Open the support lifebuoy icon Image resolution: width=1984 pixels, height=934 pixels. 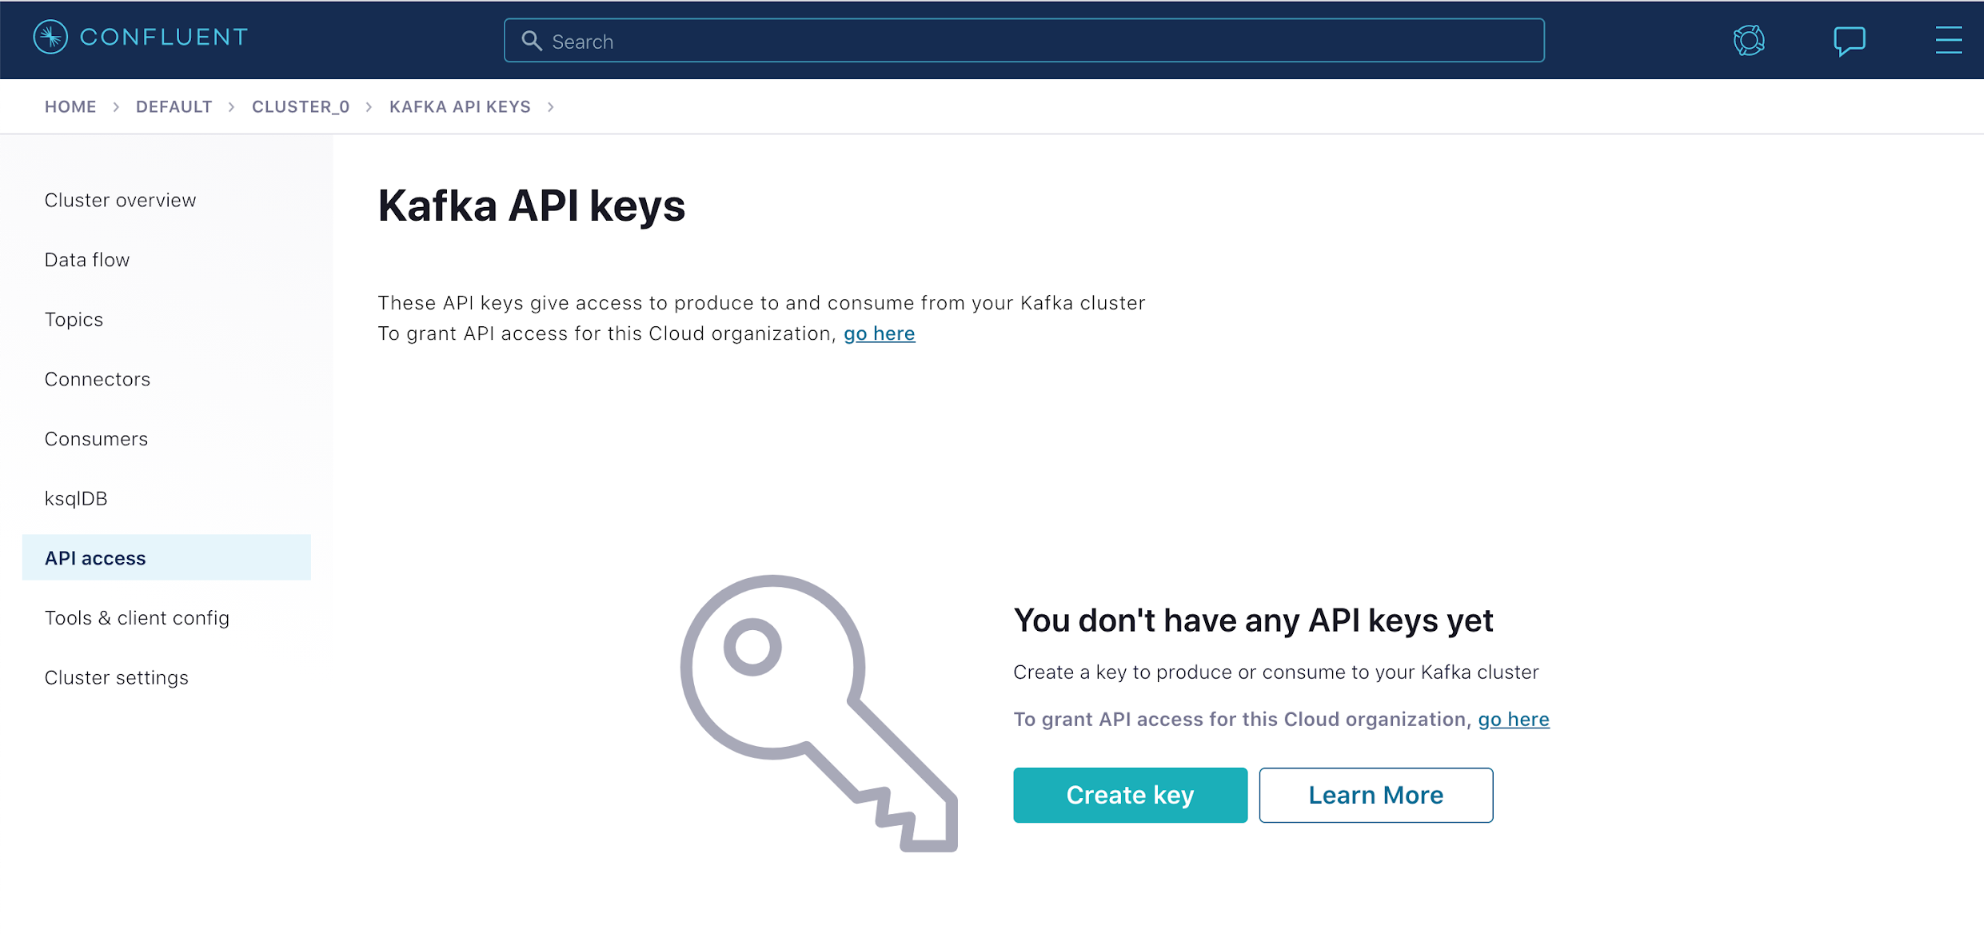[1749, 40]
